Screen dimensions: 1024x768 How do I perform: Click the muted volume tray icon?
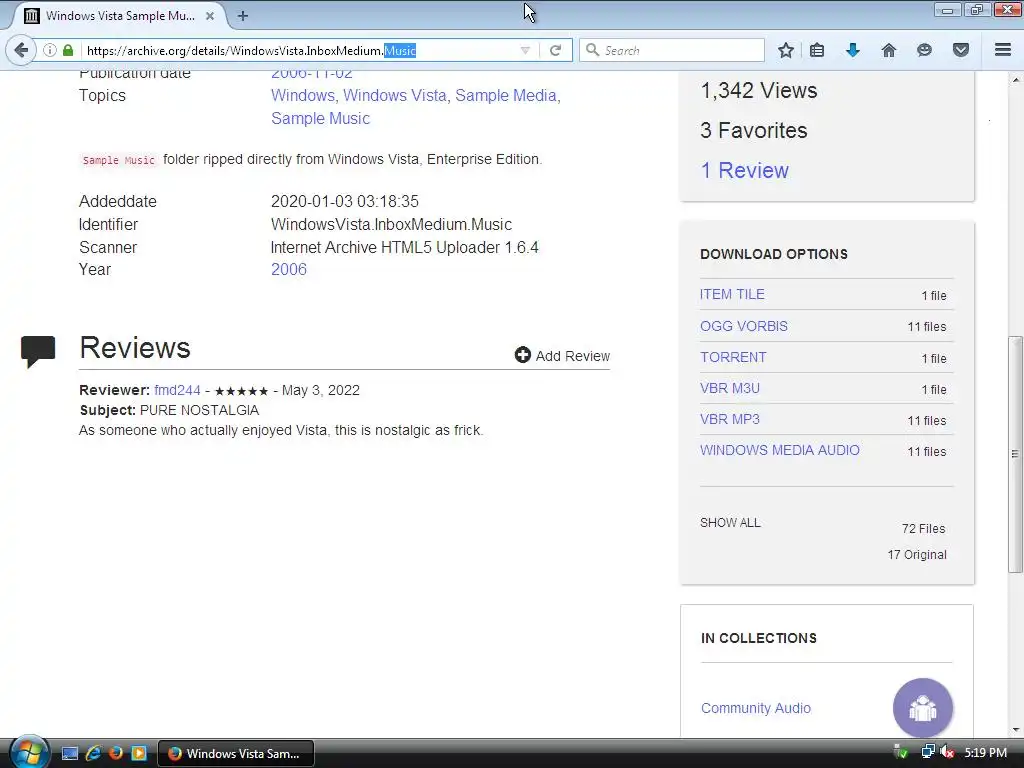coord(947,753)
